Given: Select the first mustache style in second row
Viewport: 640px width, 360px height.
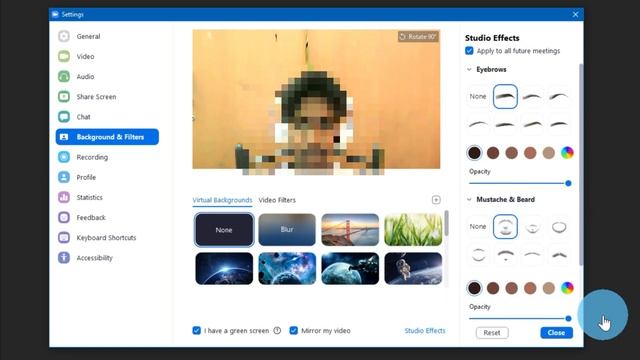Looking at the screenshot, I should [478, 255].
